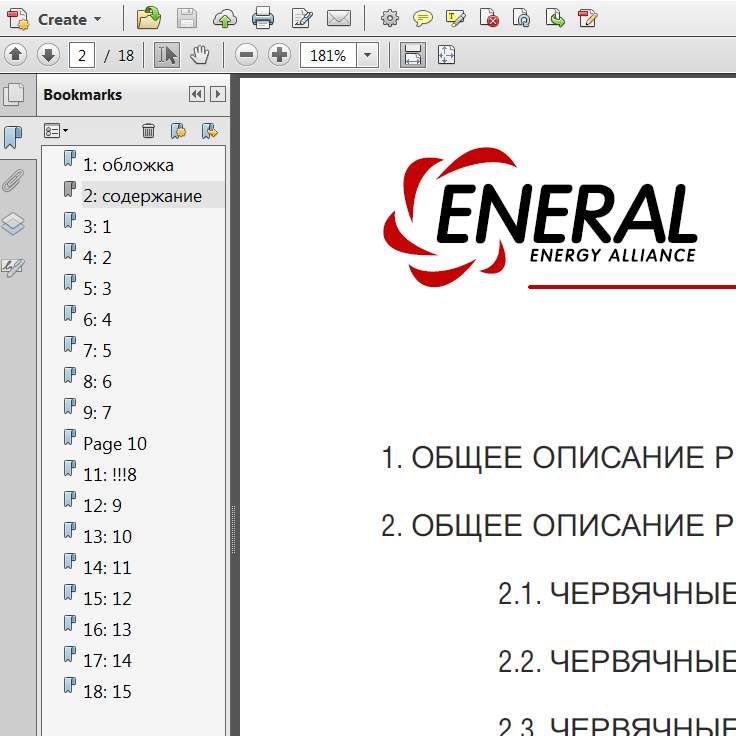The image size is (736, 736).
Task: Open the Signatures panel icon
Action: [13, 267]
